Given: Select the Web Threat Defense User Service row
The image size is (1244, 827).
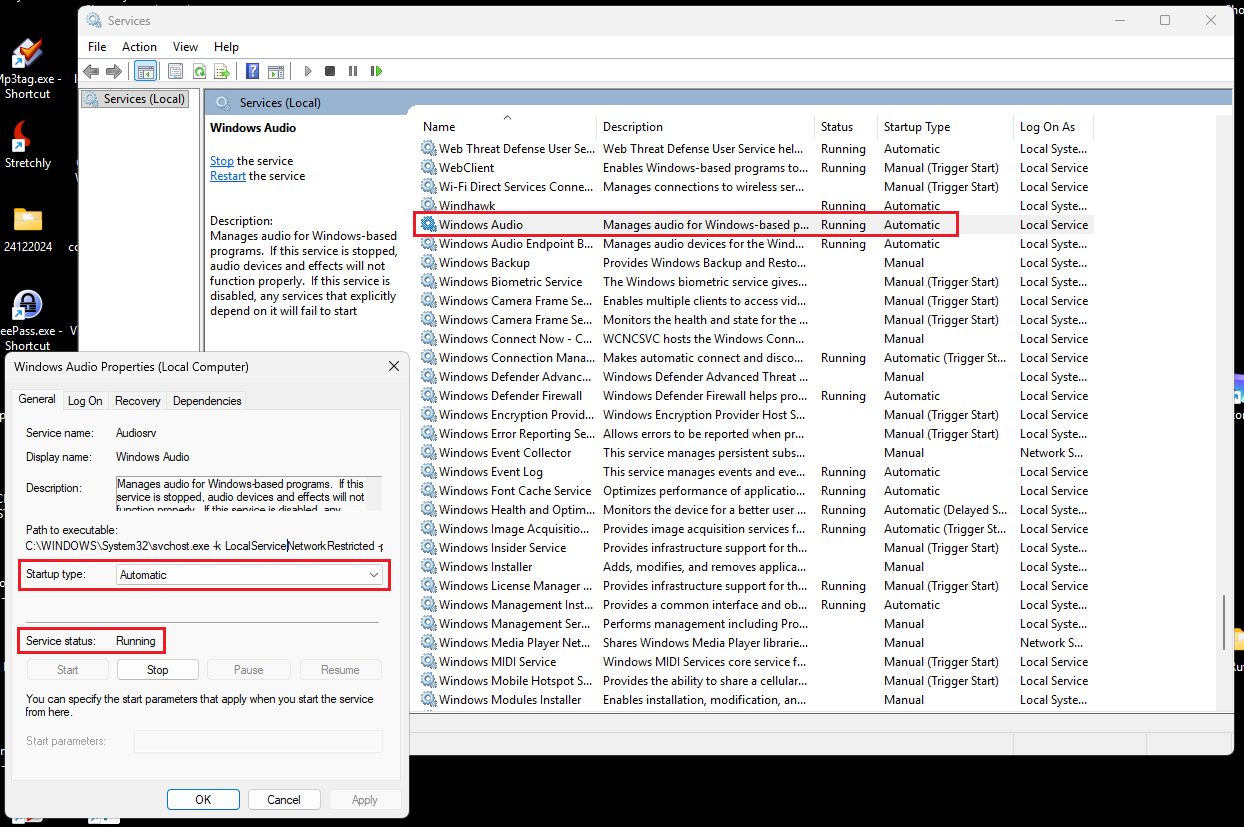Looking at the screenshot, I should (x=756, y=149).
